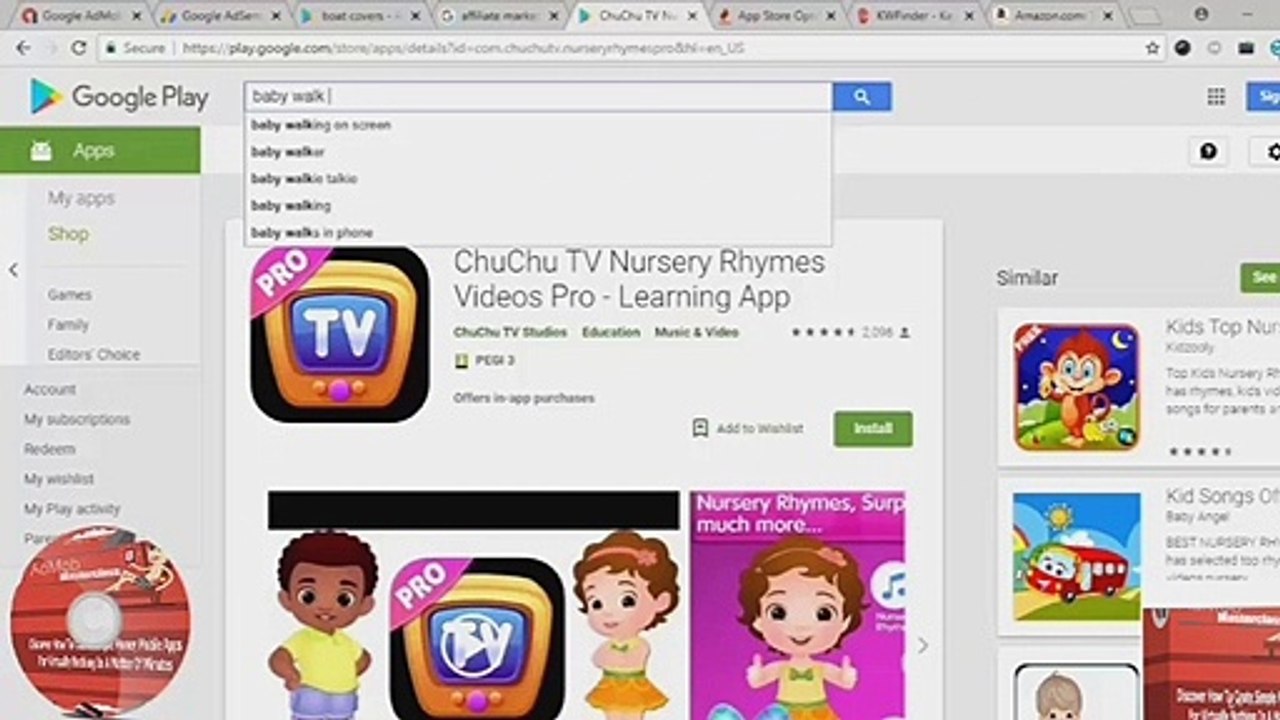Viewport: 1280px width, 720px height.
Task: Close the Google AdMob tab
Action: (x=135, y=16)
